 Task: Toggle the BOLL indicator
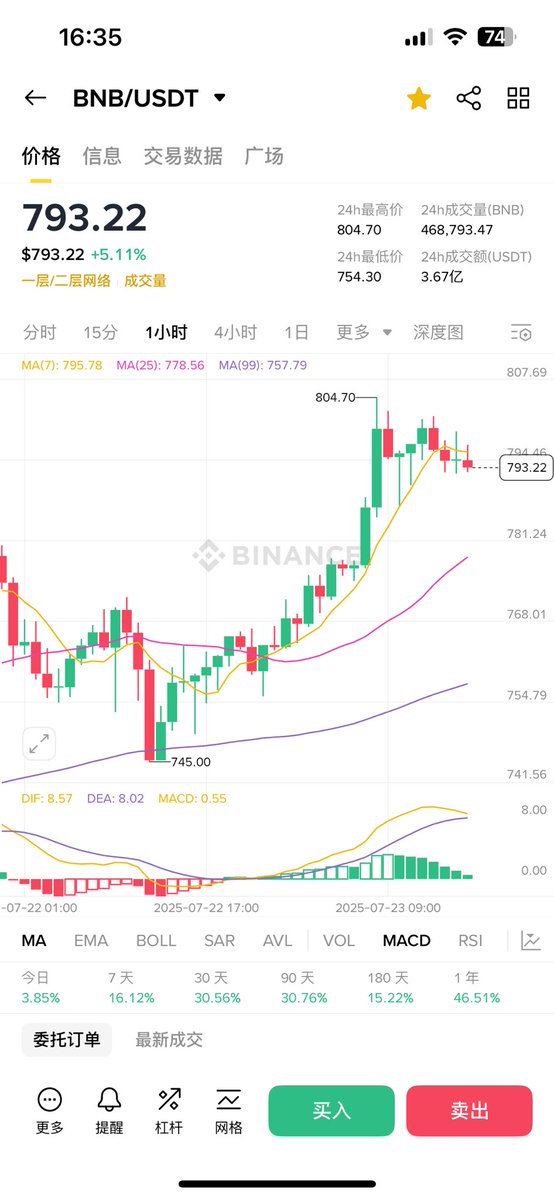[x=156, y=941]
